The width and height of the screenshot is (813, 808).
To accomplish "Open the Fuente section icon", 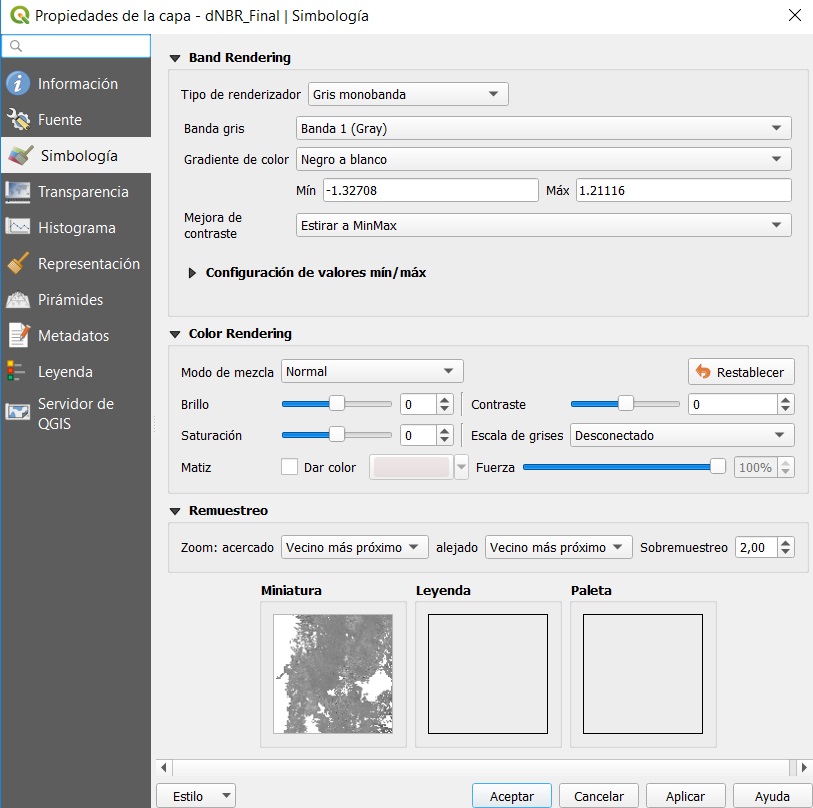I will 18,120.
